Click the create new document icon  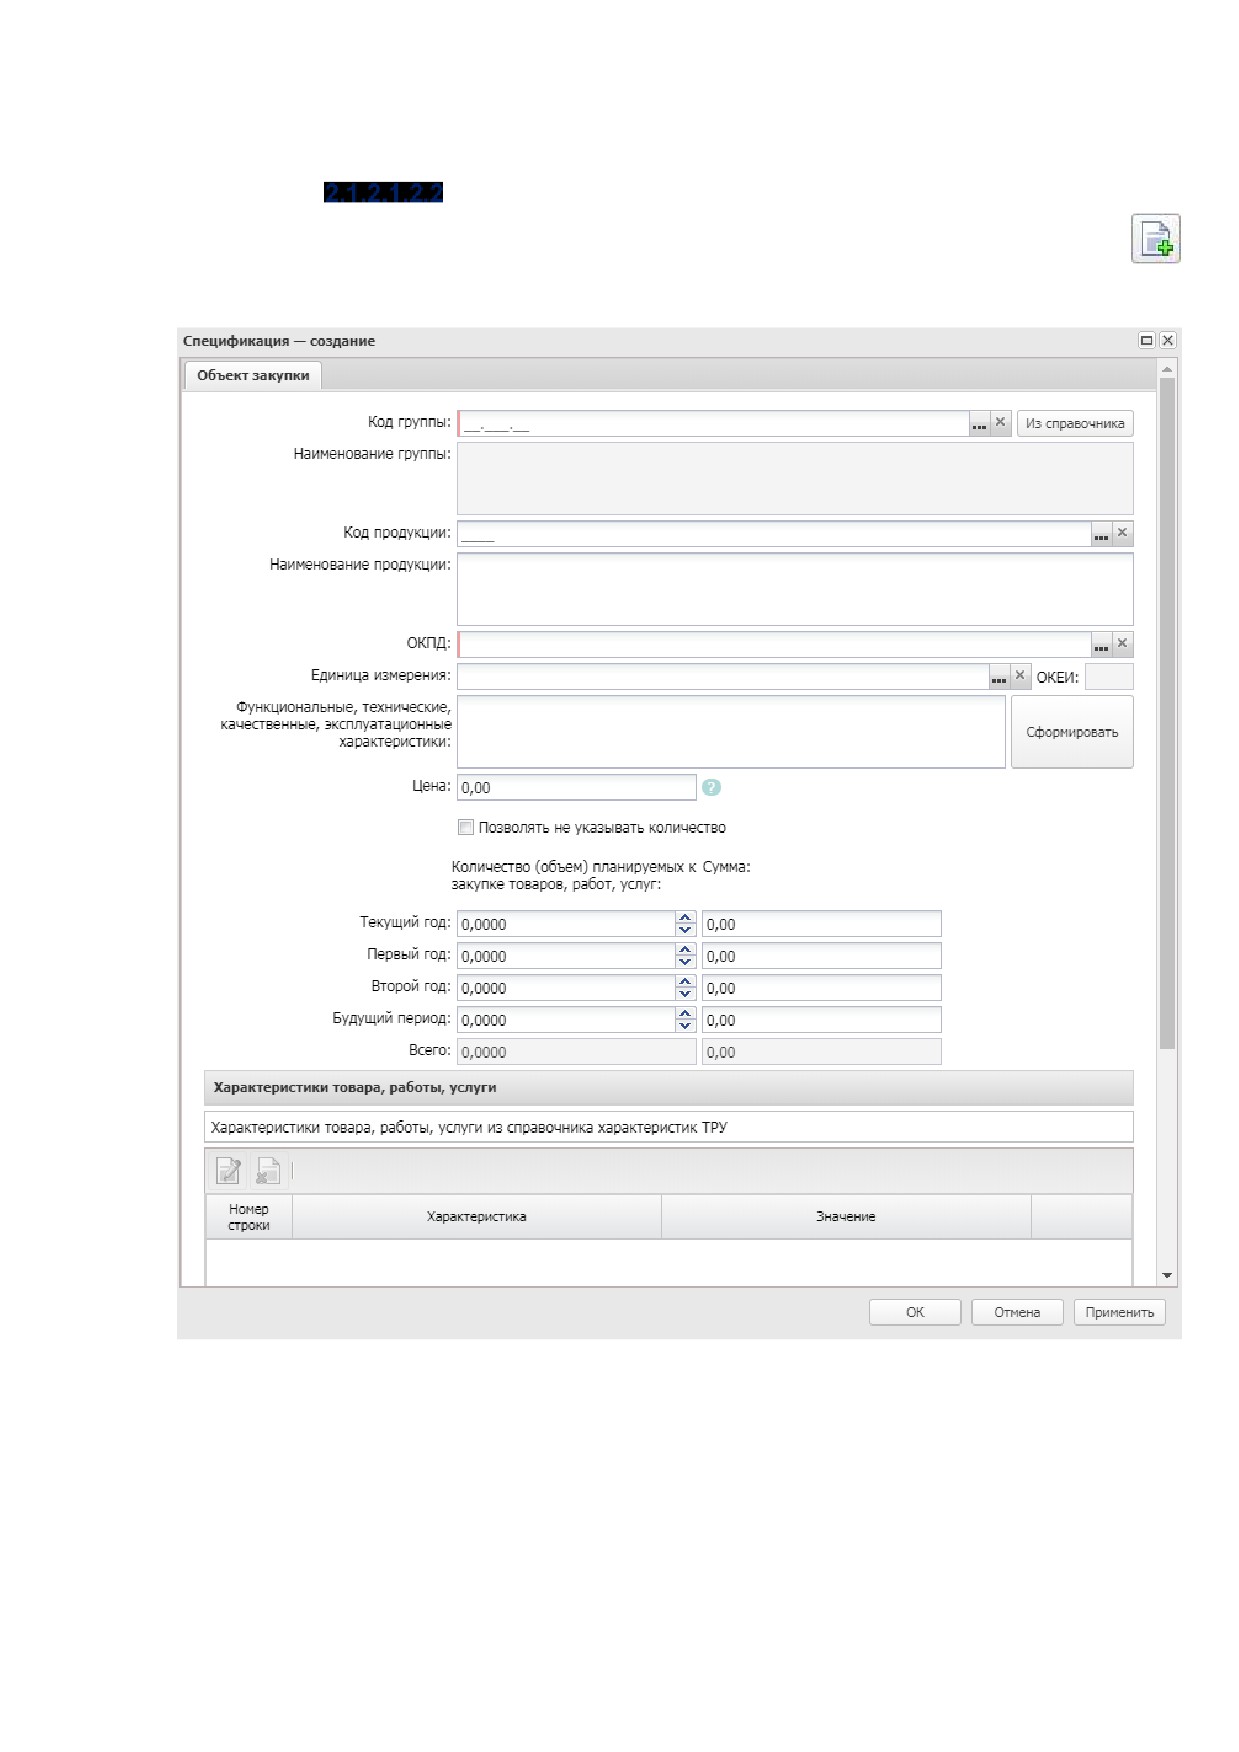[x=1155, y=238]
